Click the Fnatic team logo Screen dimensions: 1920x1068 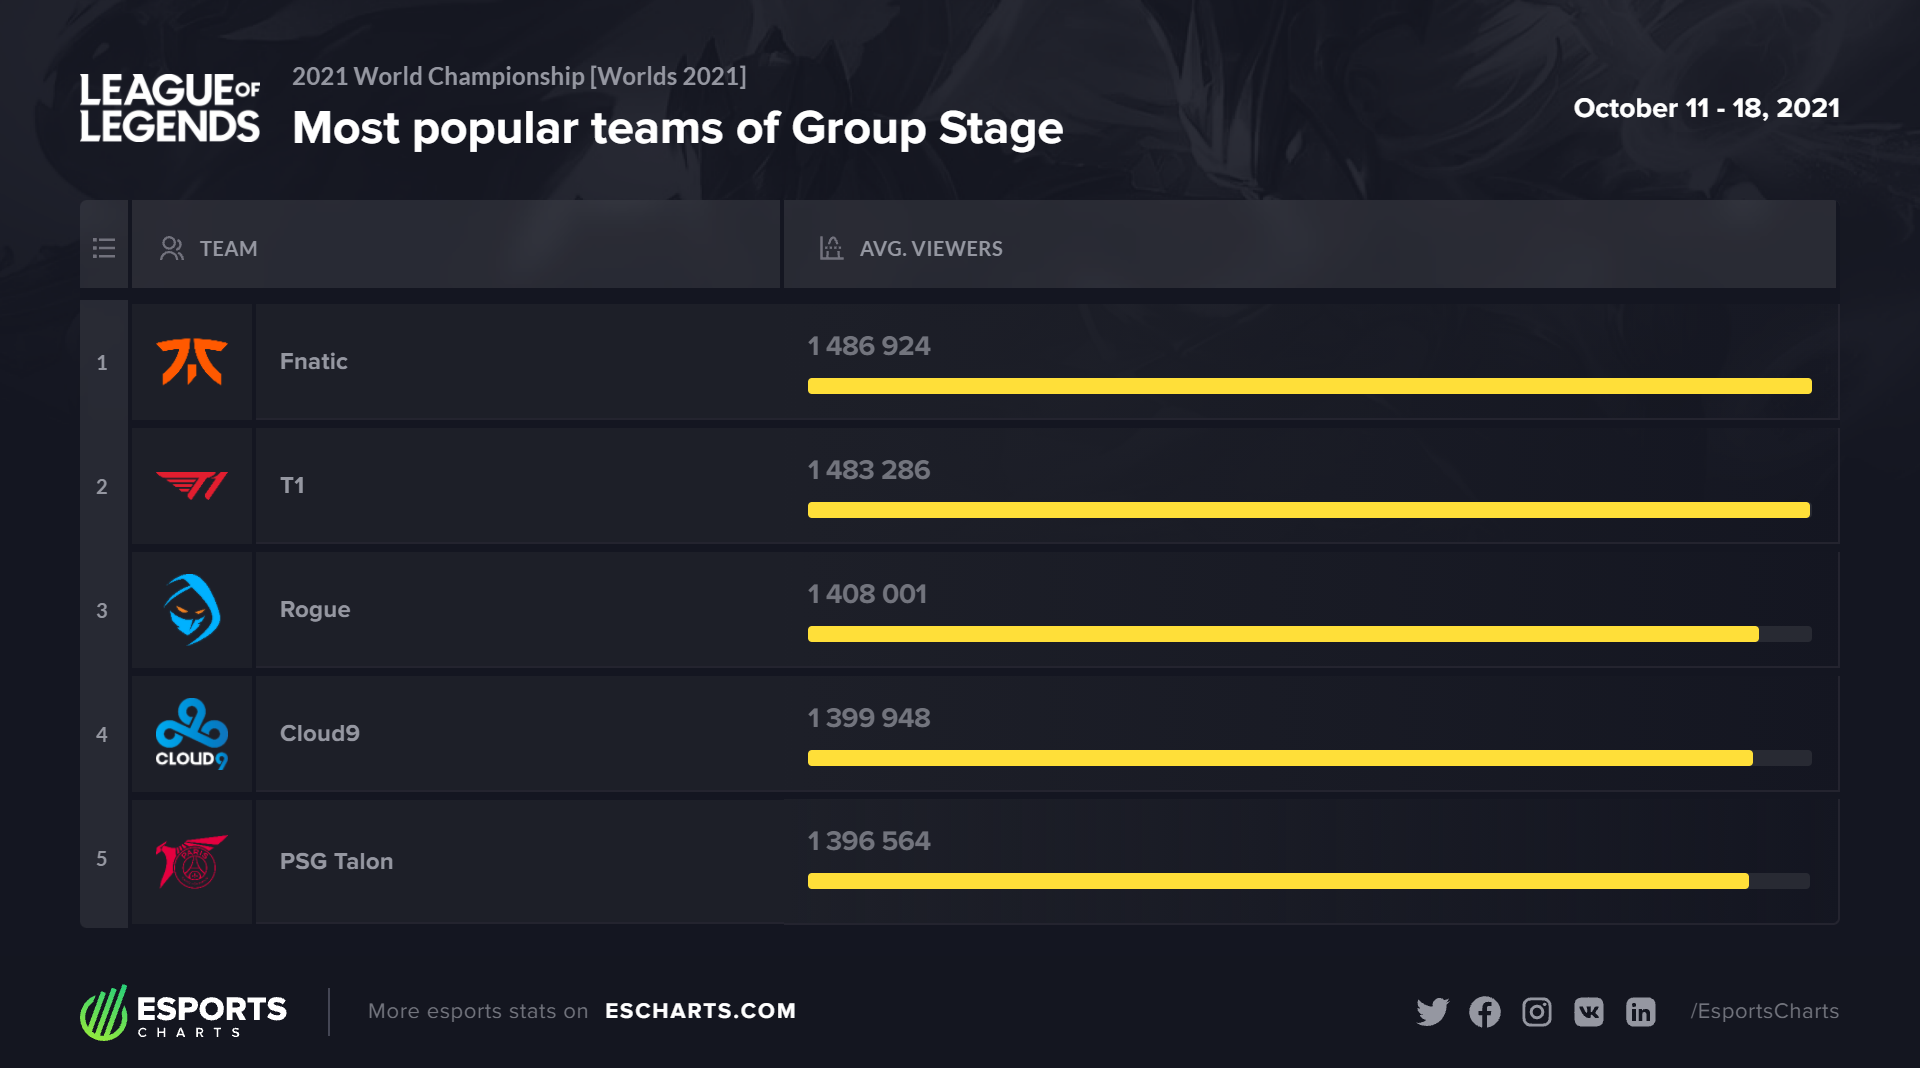(x=192, y=362)
